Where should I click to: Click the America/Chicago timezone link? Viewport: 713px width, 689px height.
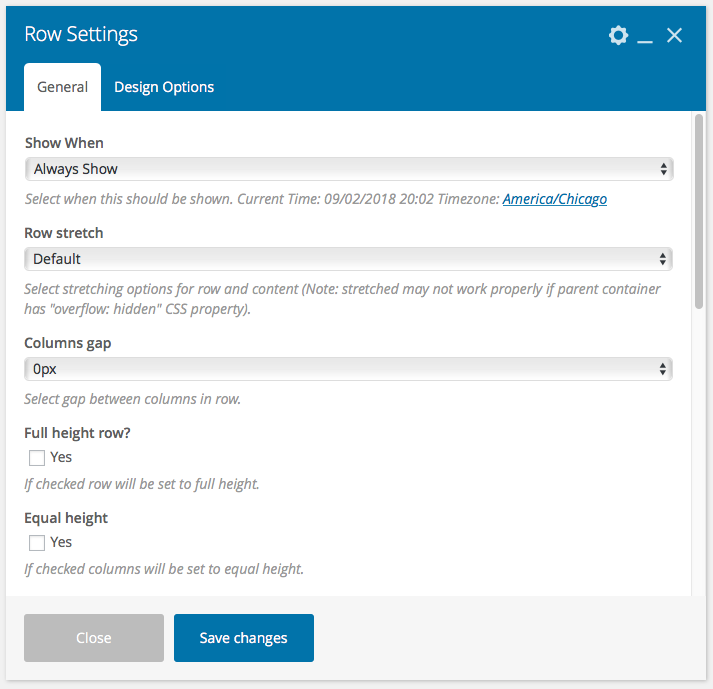554,199
